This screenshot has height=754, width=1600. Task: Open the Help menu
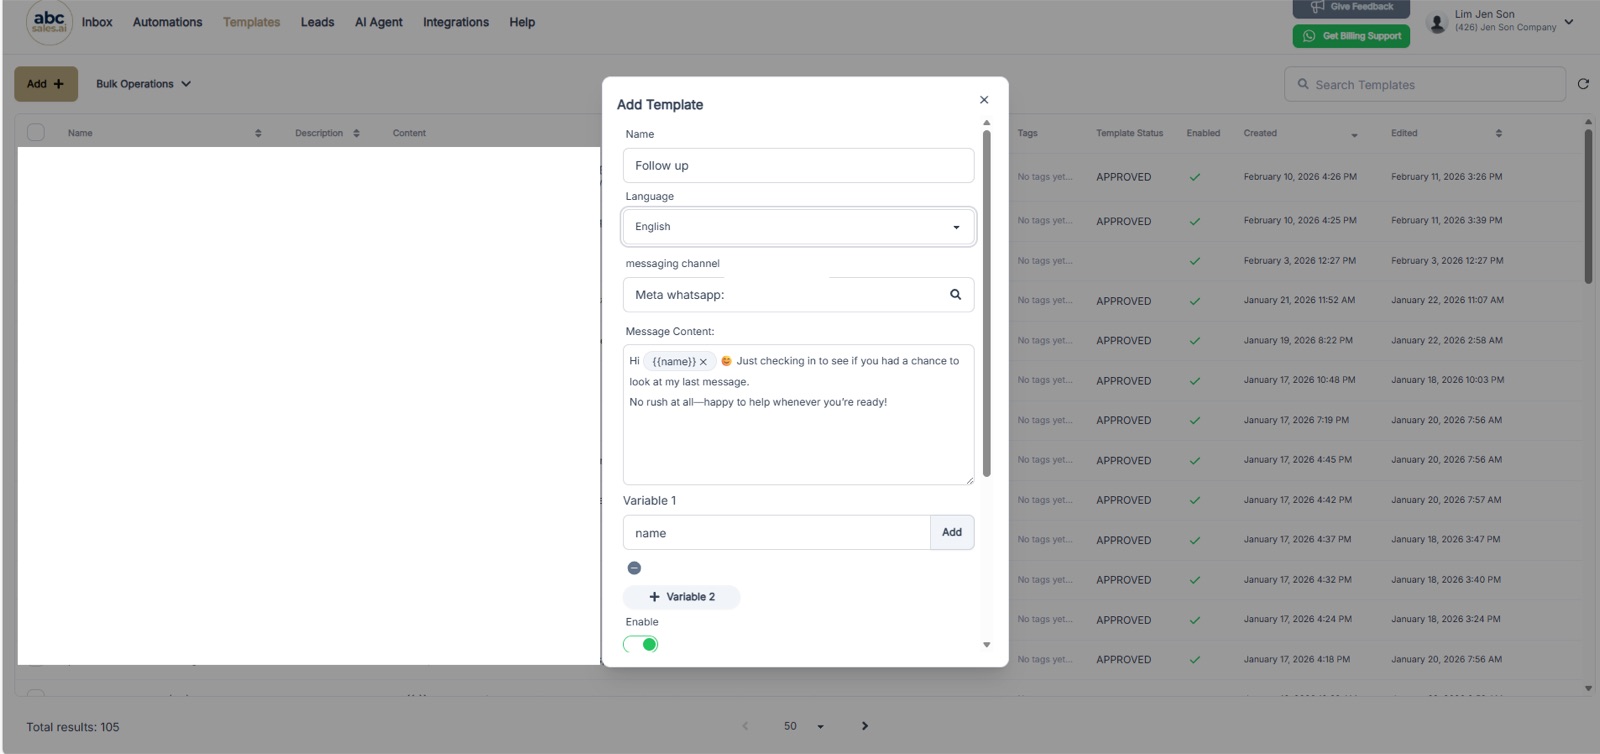pos(522,22)
